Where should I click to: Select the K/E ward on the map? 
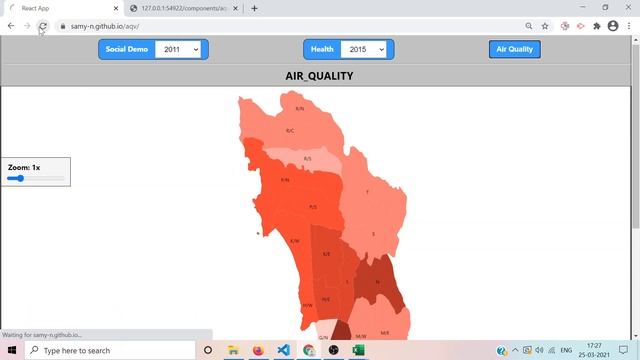click(327, 254)
